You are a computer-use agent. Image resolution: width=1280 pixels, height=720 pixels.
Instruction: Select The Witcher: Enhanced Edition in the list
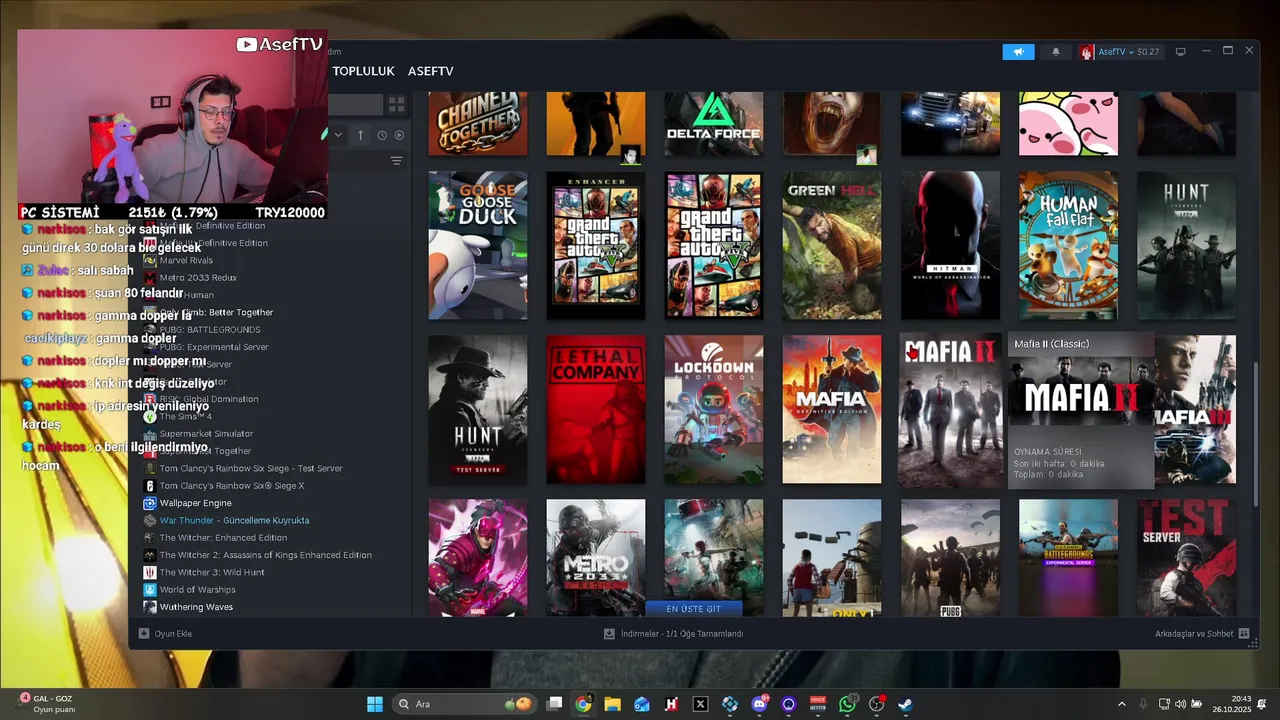tap(223, 537)
